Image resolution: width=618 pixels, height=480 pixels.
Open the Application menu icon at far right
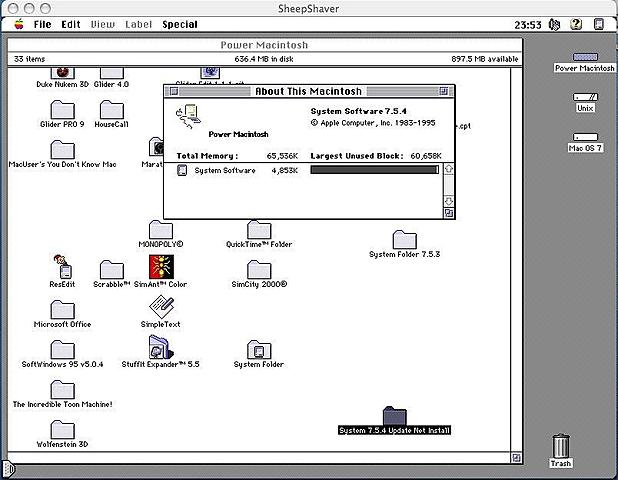tap(598, 24)
